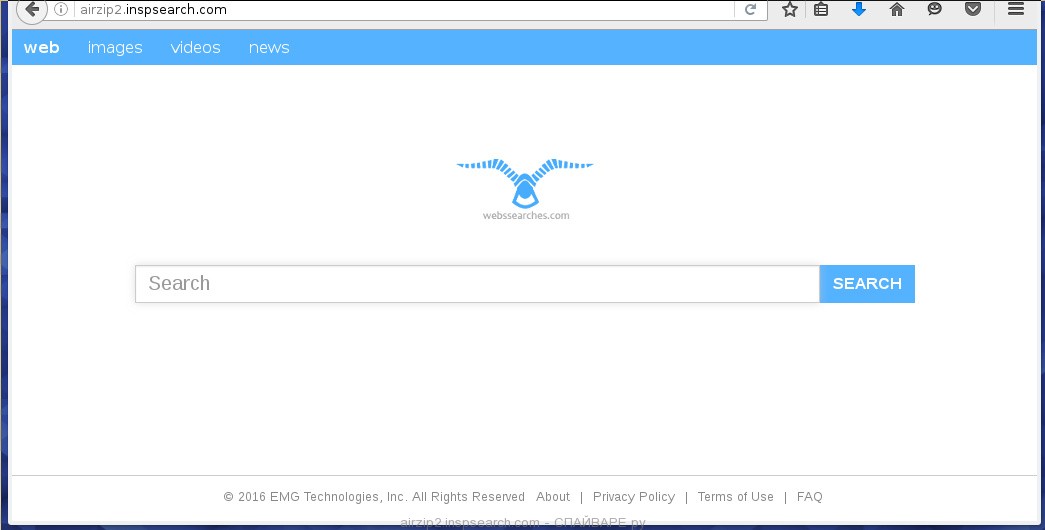Viewport: 1045px width, 530px height.
Task: Open the Terms of Use footer link
Action: pos(736,497)
